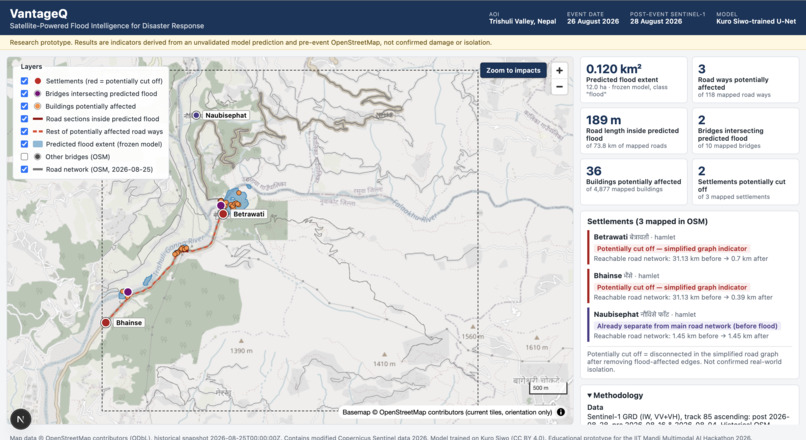The height and width of the screenshot is (440, 806).
Task: Open the basemap attribution info icon
Action: tap(561, 412)
